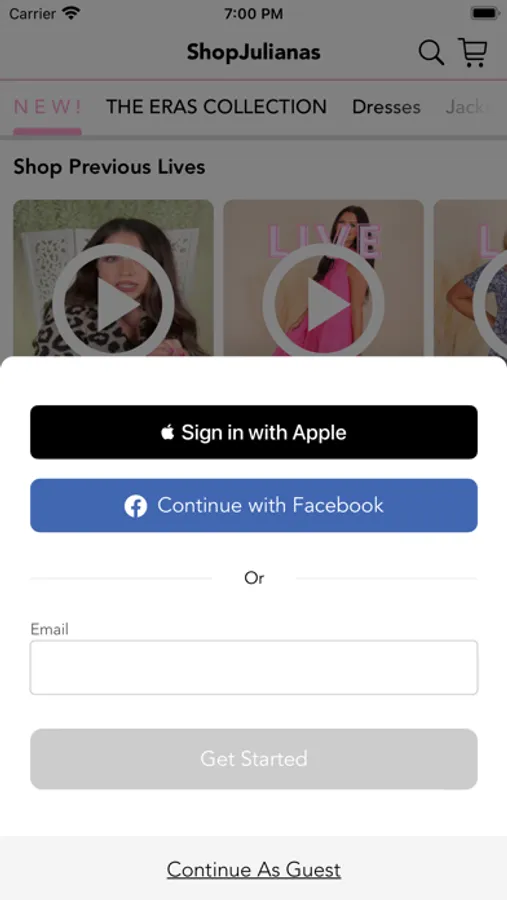Open the search magnifier icon
This screenshot has height=900, width=507.
click(x=431, y=53)
